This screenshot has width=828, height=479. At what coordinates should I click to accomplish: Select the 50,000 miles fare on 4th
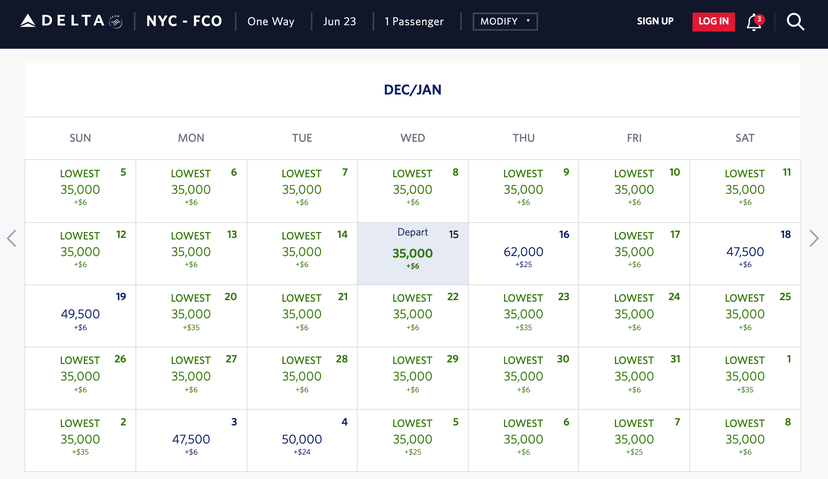click(x=302, y=440)
